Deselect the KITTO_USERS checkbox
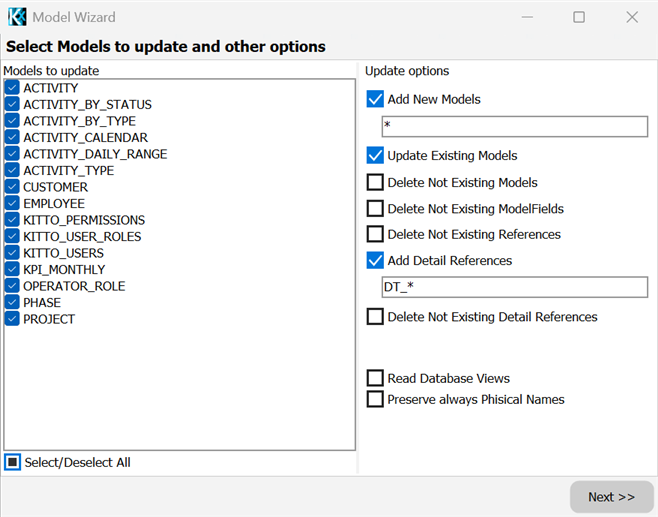Screen dimensions: 658x517 coord(12,253)
